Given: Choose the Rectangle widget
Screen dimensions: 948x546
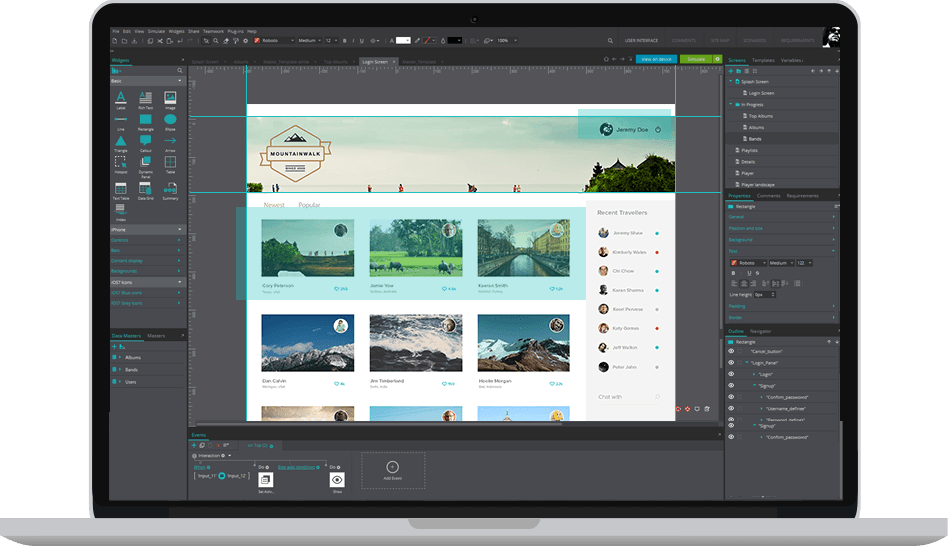Looking at the screenshot, I should tap(145, 120).
